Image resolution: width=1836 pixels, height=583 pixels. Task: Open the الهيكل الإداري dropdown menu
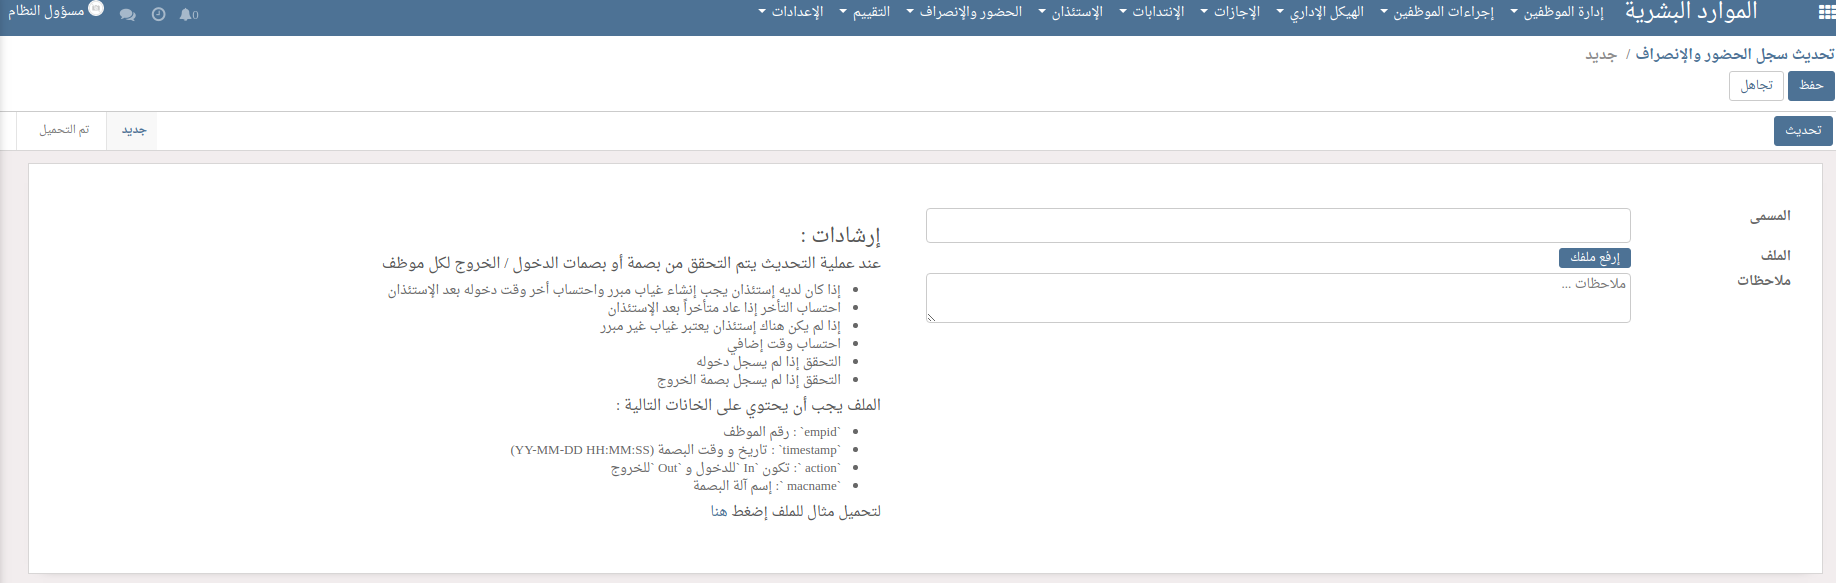(1320, 12)
